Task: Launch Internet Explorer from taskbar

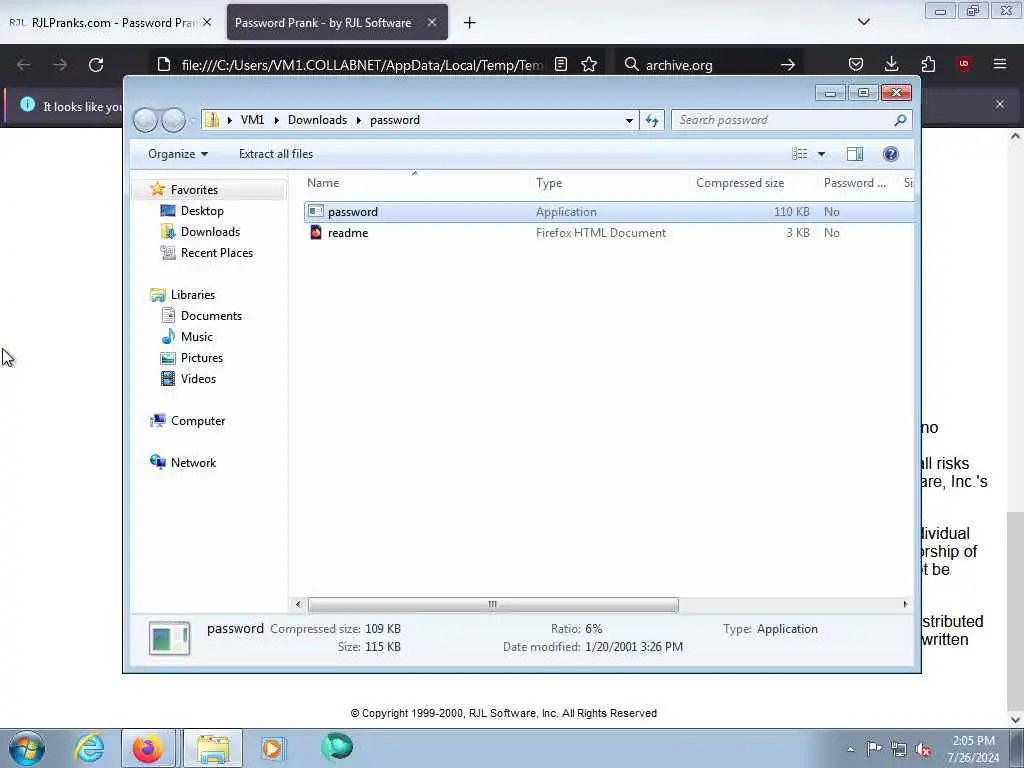Action: (x=89, y=748)
